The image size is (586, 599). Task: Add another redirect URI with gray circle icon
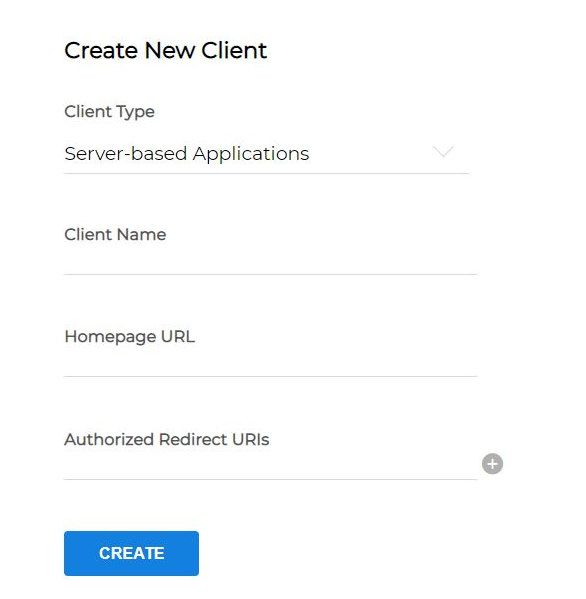[492, 464]
